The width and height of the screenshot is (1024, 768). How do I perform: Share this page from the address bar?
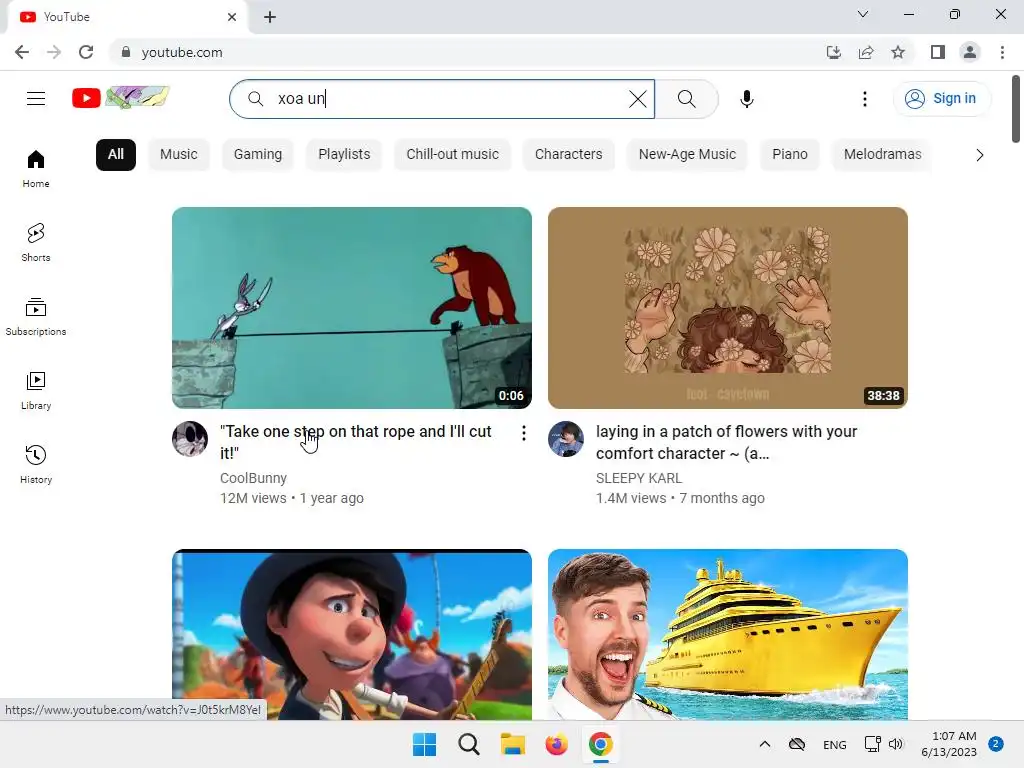pyautogui.click(x=866, y=52)
